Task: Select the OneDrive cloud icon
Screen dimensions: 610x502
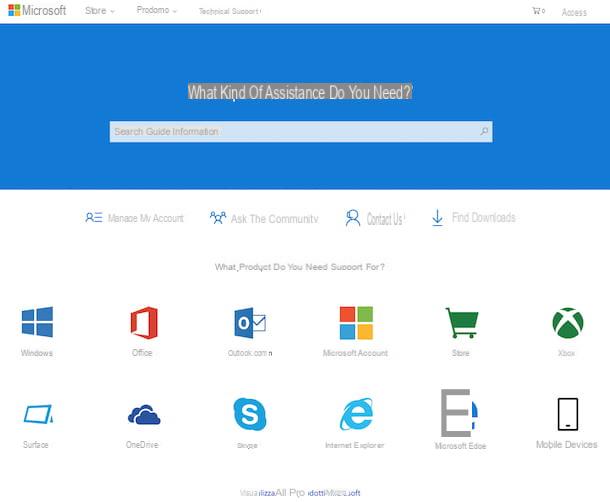Action: (x=144, y=415)
